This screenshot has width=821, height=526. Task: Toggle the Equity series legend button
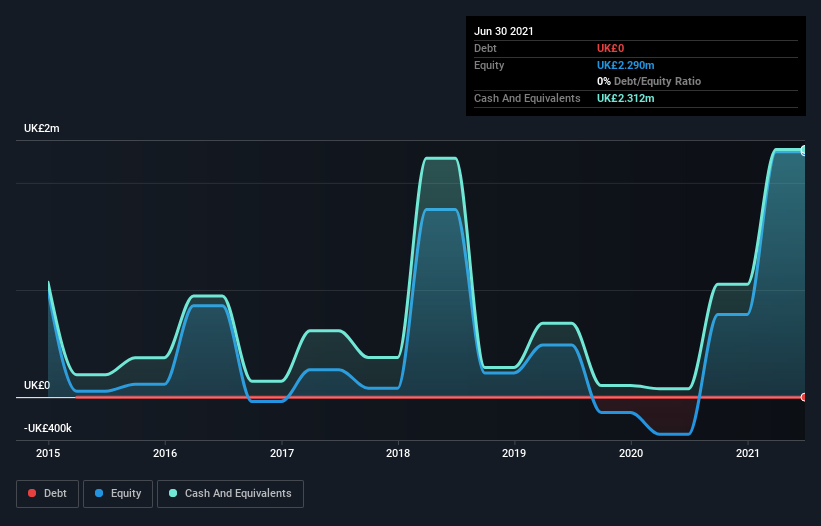[x=118, y=494]
